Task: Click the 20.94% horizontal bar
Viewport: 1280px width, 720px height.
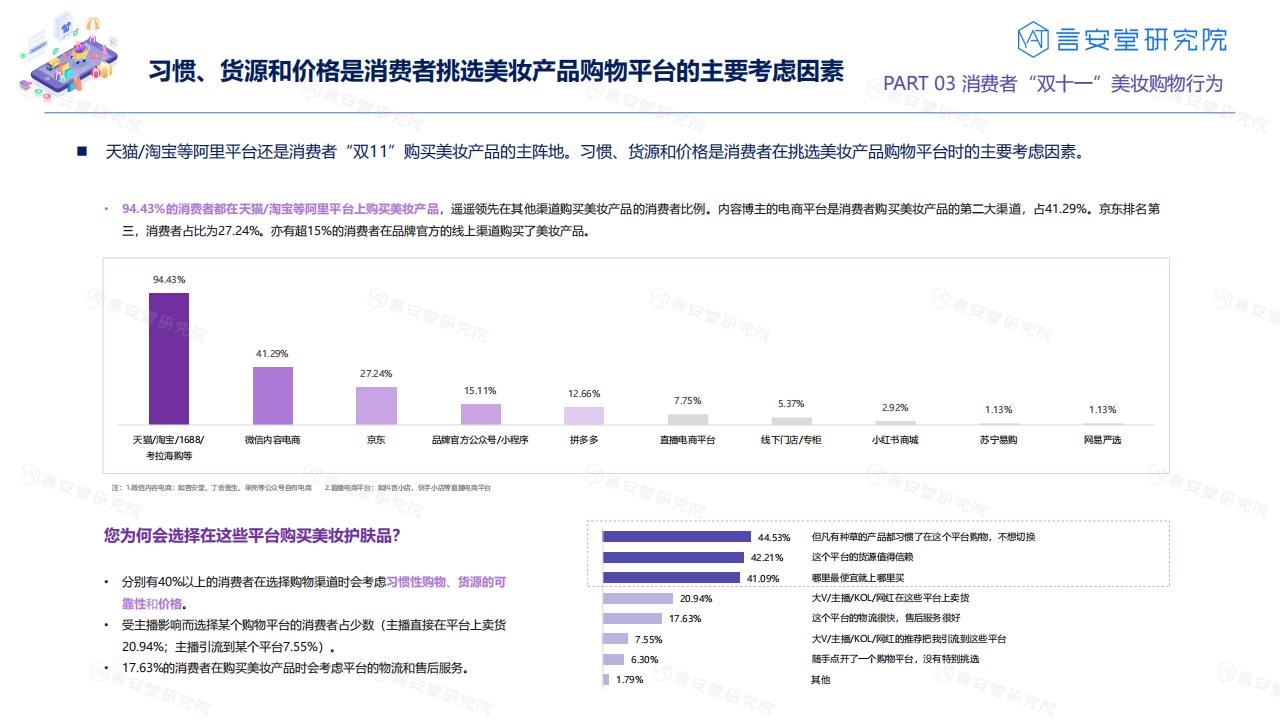Action: coord(637,598)
